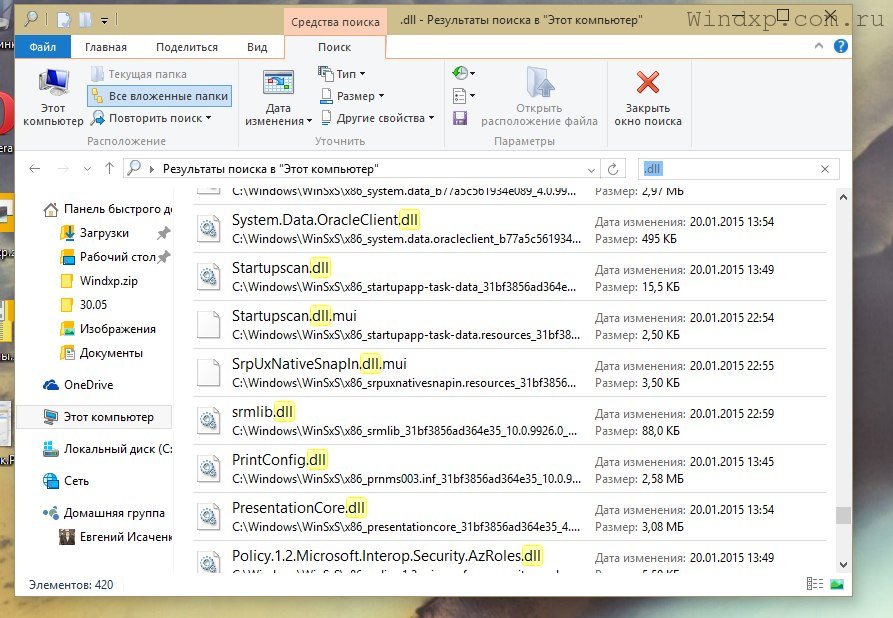The image size is (893, 618).
Task: Select Policy.1.2.Microsoft.Interop.Security.AzRoles.dll result
Action: click(510, 557)
